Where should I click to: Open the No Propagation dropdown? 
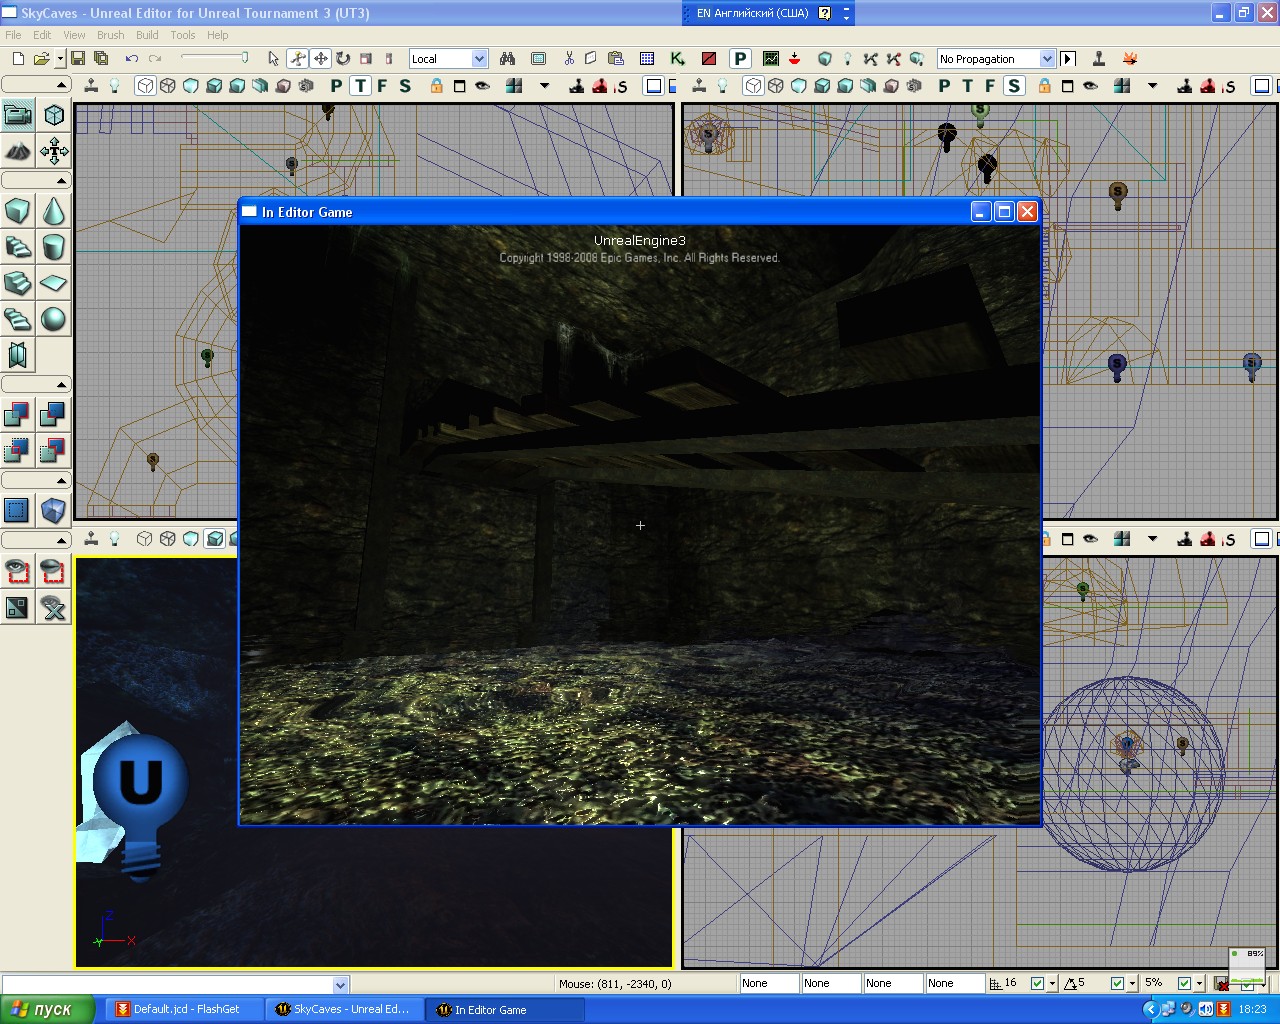point(1047,59)
